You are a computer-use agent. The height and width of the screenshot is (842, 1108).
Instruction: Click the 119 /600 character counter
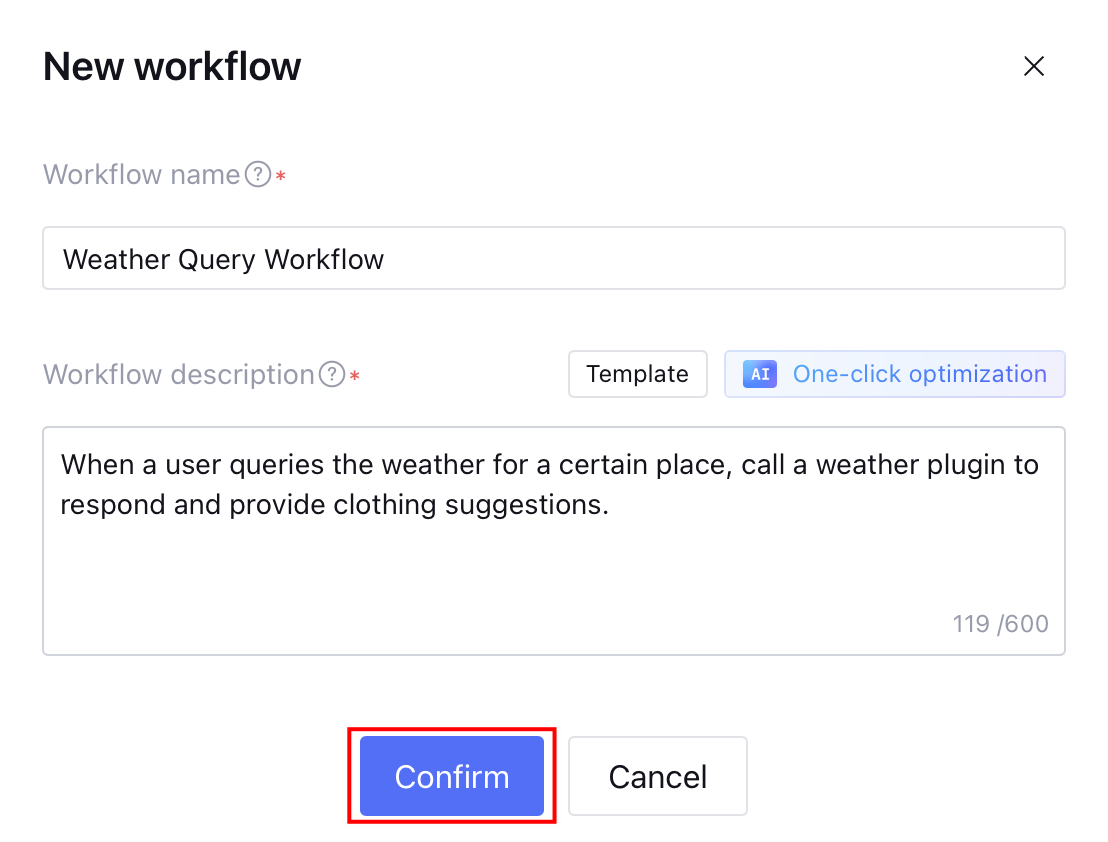click(x=1000, y=624)
